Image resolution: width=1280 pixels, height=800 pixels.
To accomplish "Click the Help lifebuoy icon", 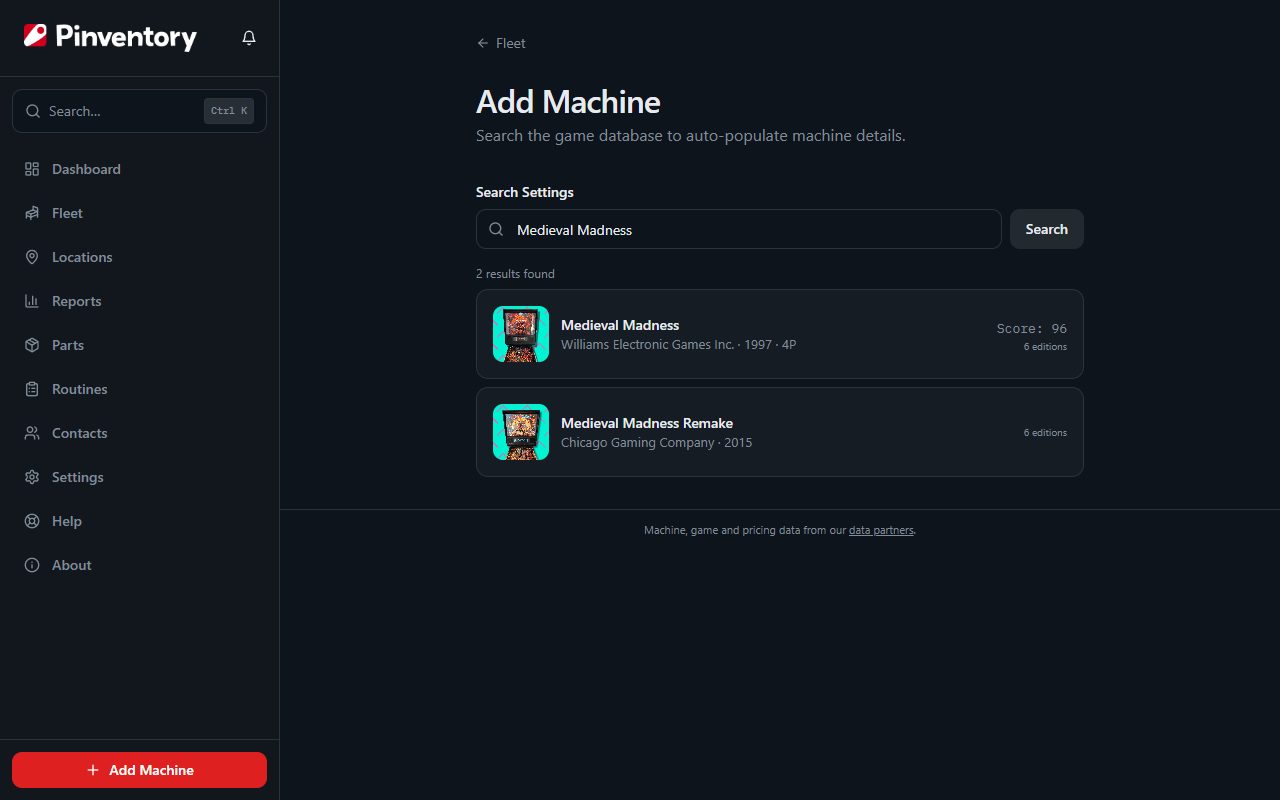I will (x=32, y=521).
